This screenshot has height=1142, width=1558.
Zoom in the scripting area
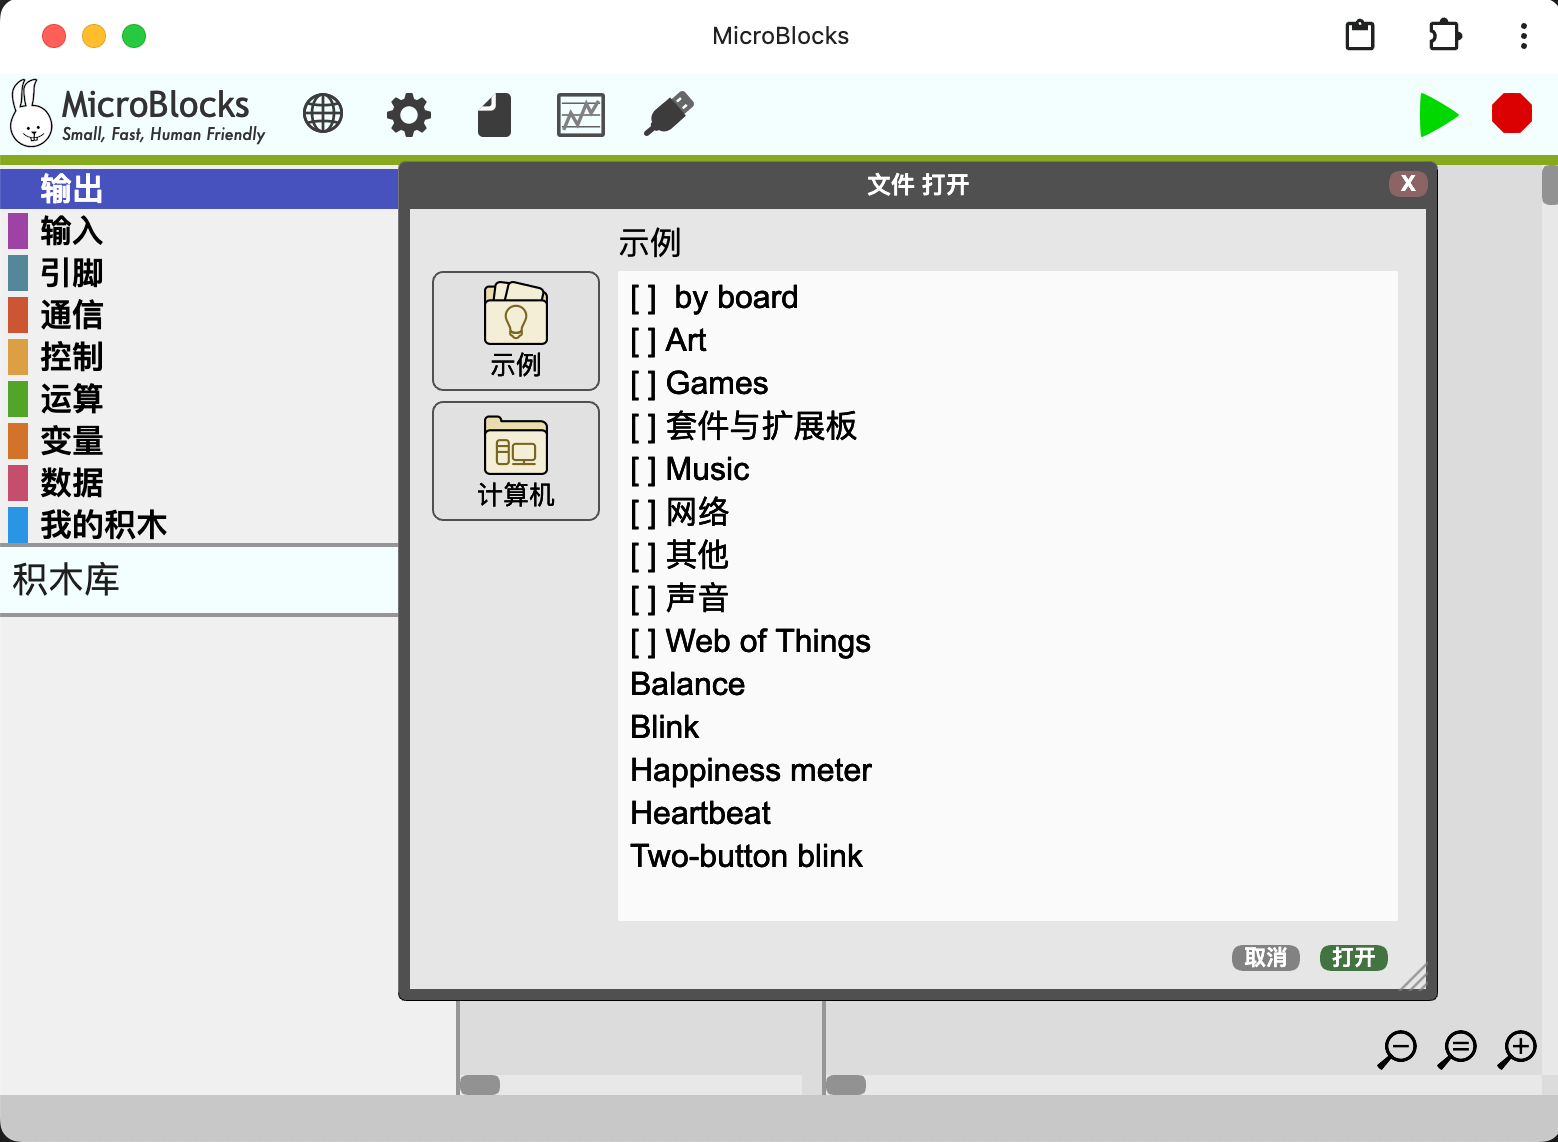[x=1518, y=1050]
